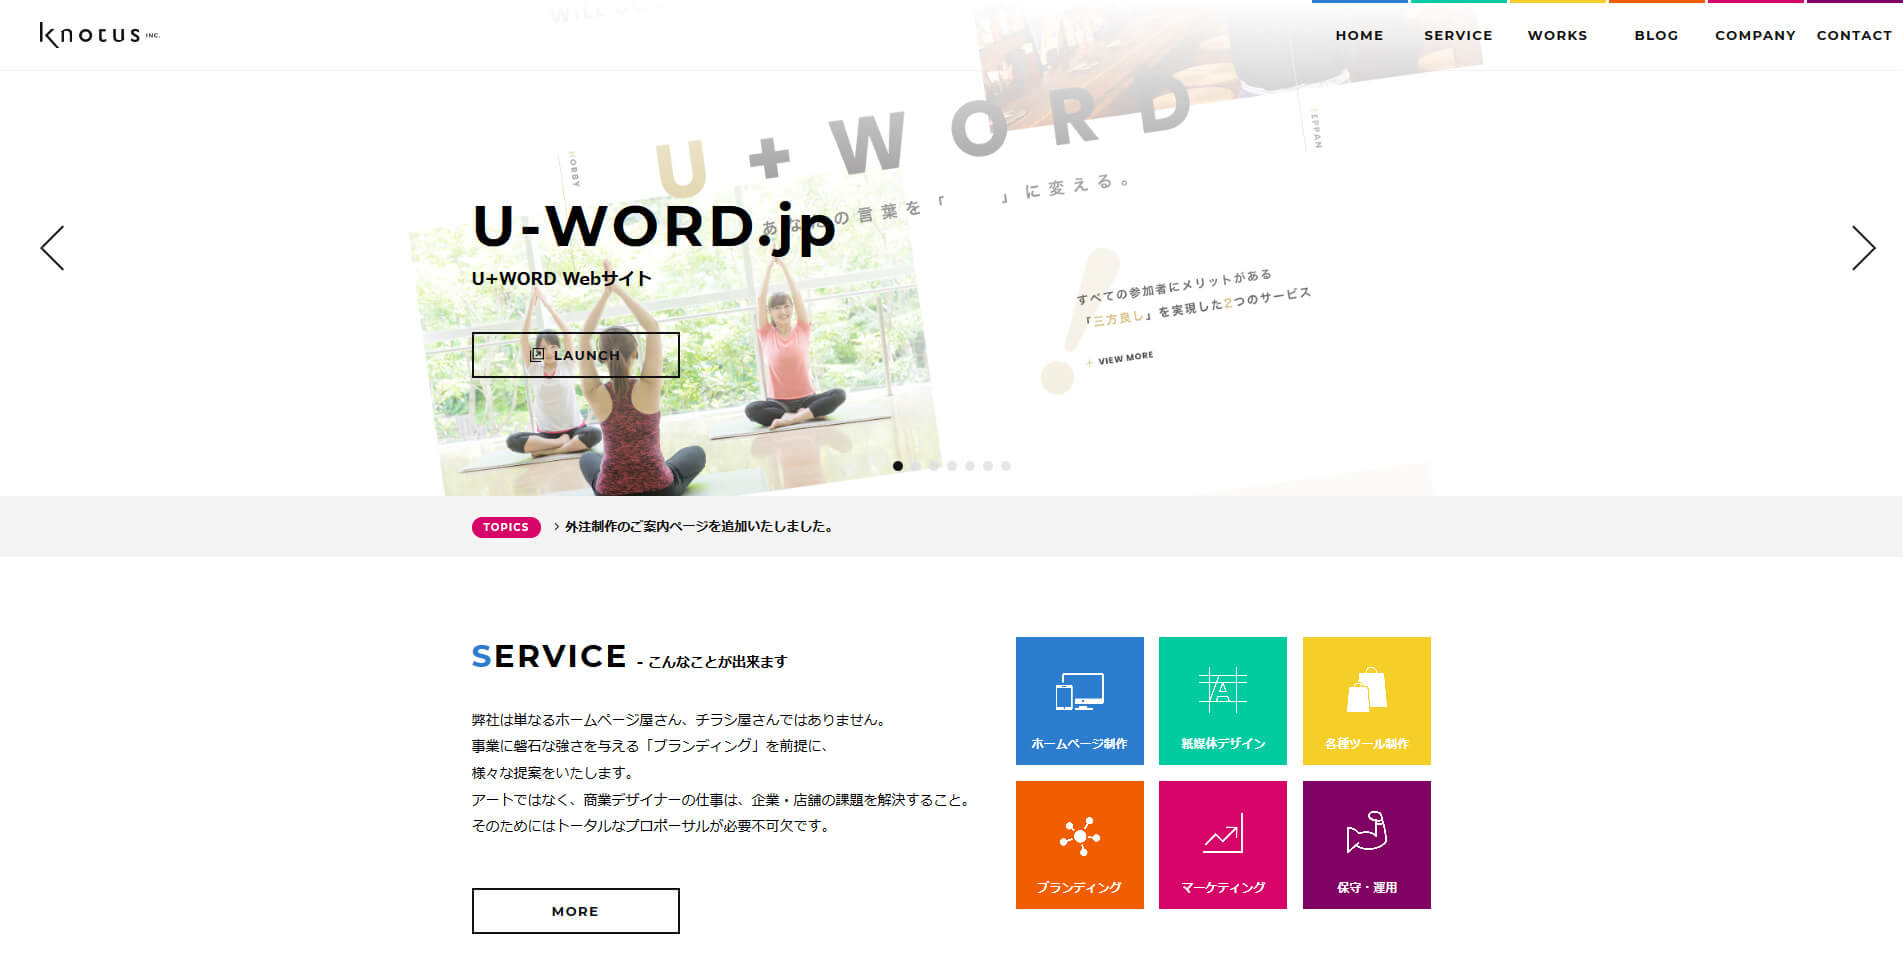The width and height of the screenshot is (1903, 966).
Task: Open the blue ホームページ制作 tile
Action: pos(1080,701)
